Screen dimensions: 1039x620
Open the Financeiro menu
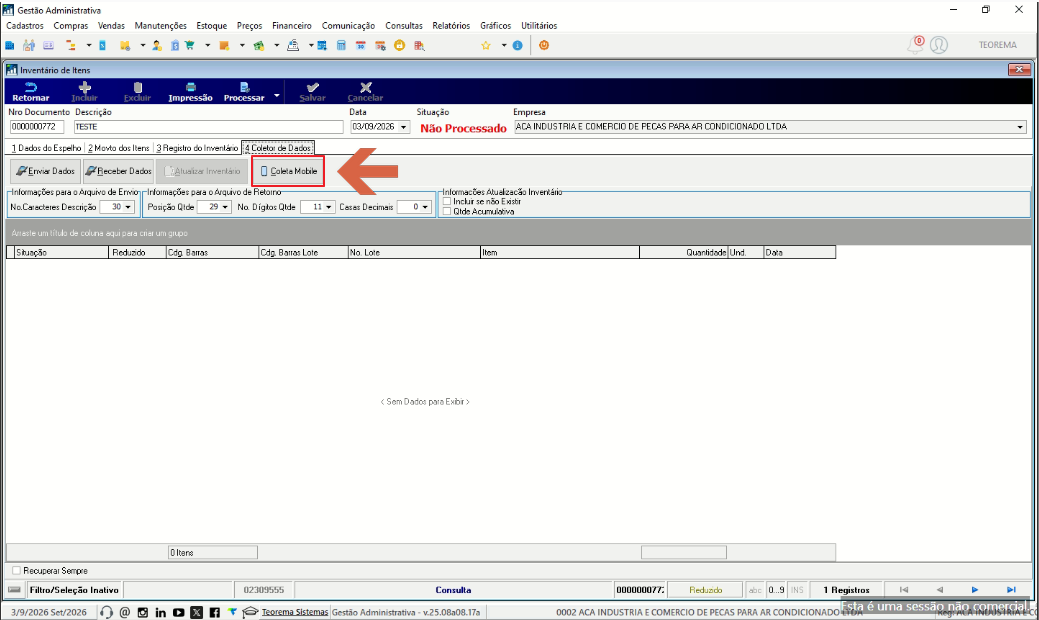pos(292,26)
